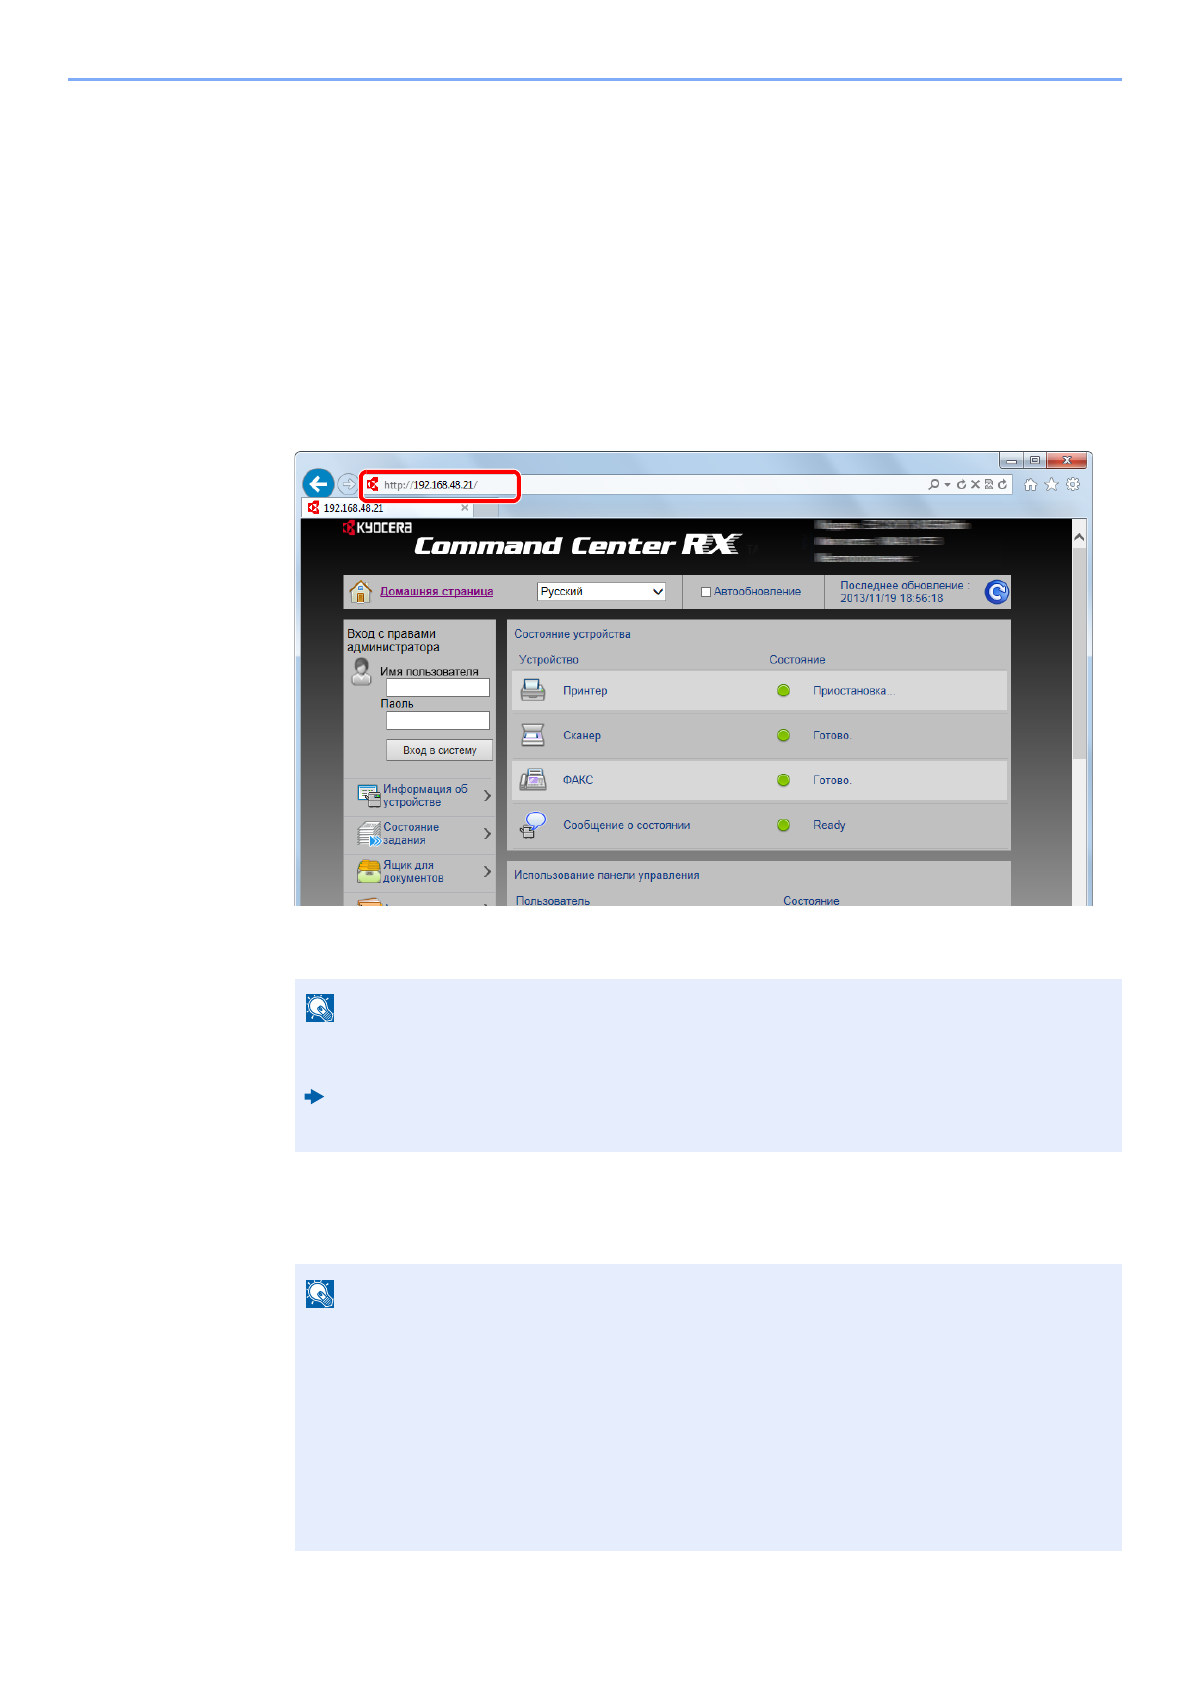
Task: Click the Имя пользователя input field
Action: pyautogui.click(x=438, y=688)
